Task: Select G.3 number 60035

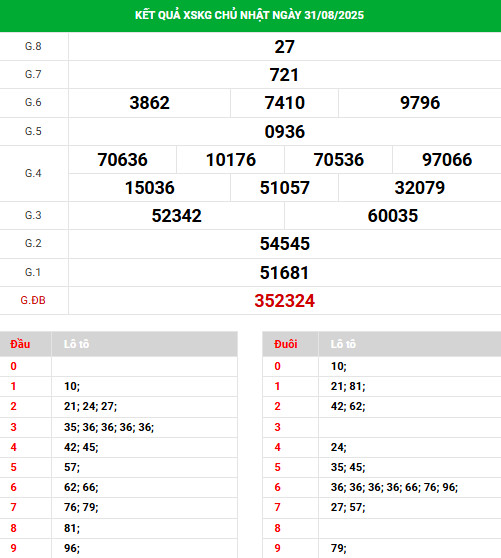Action: point(392,216)
